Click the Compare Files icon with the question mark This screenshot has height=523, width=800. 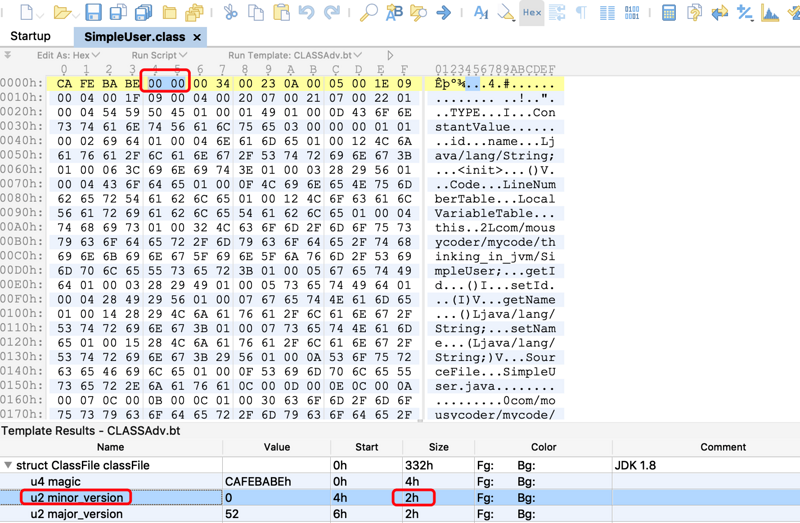pos(694,12)
